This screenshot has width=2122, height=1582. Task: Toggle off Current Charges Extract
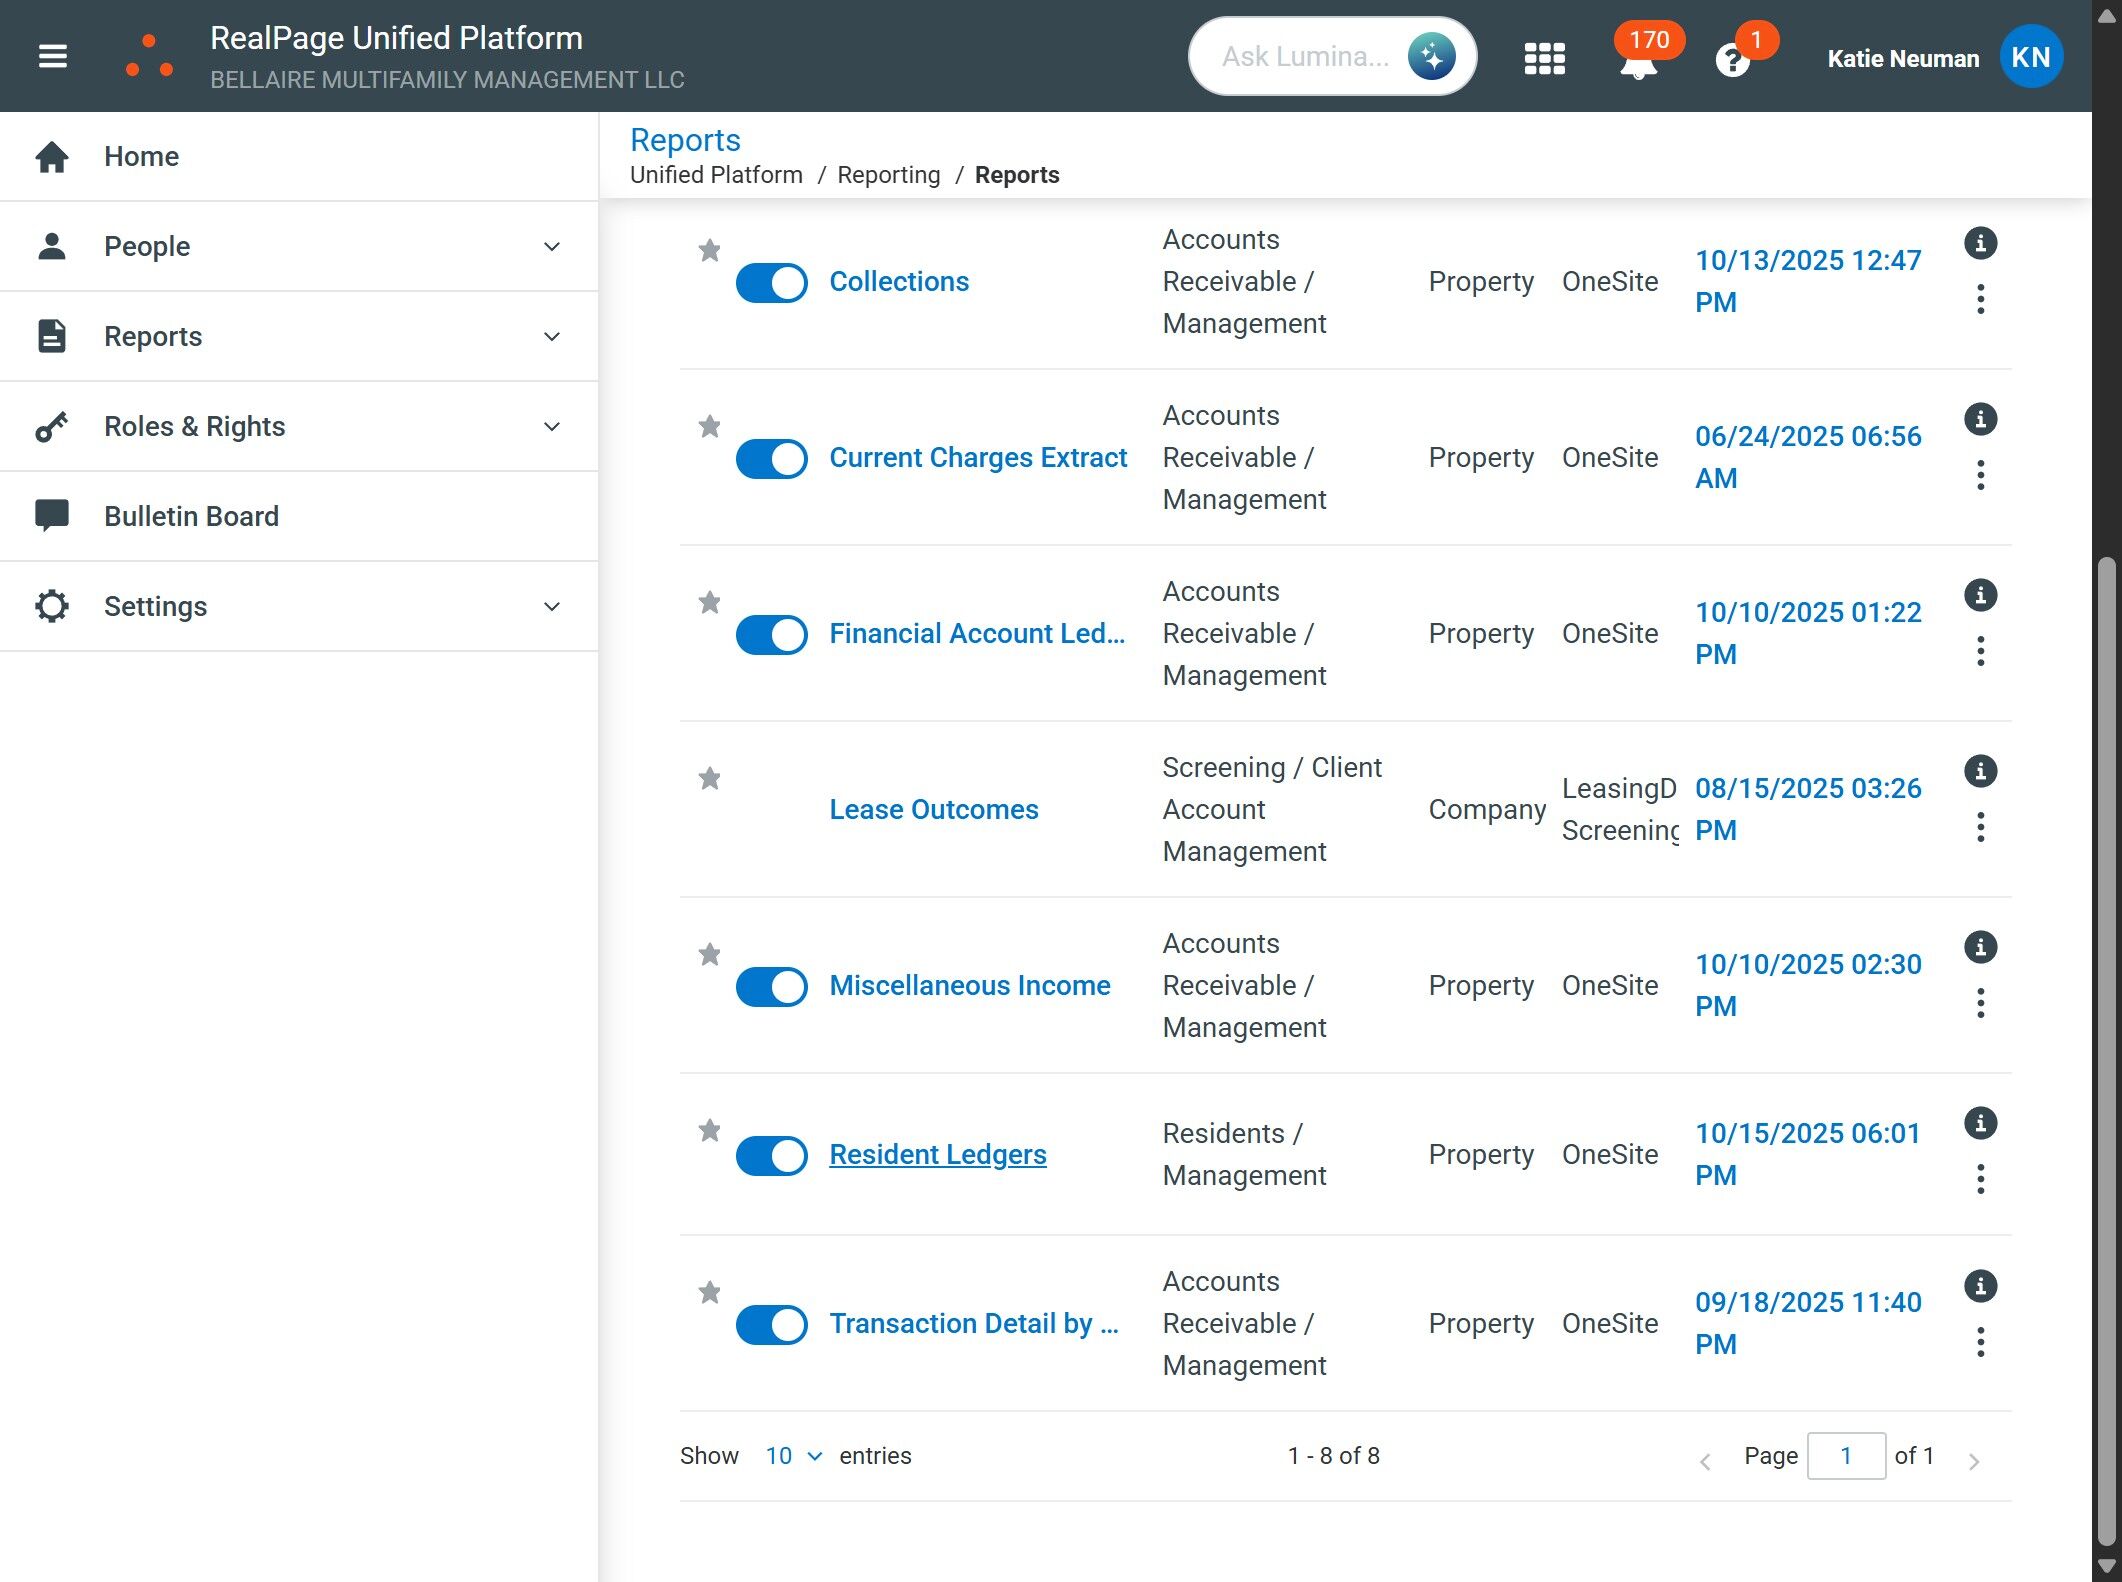point(771,459)
